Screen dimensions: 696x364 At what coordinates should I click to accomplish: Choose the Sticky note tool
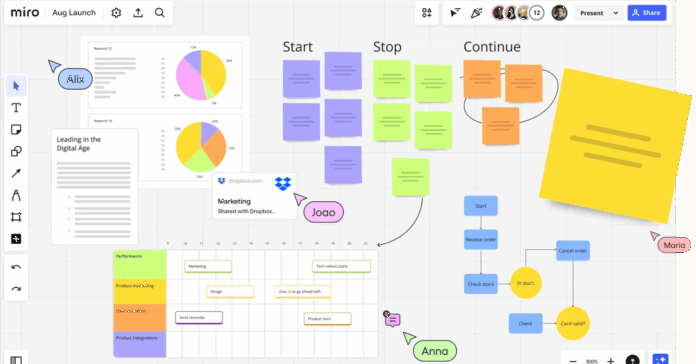(16, 129)
